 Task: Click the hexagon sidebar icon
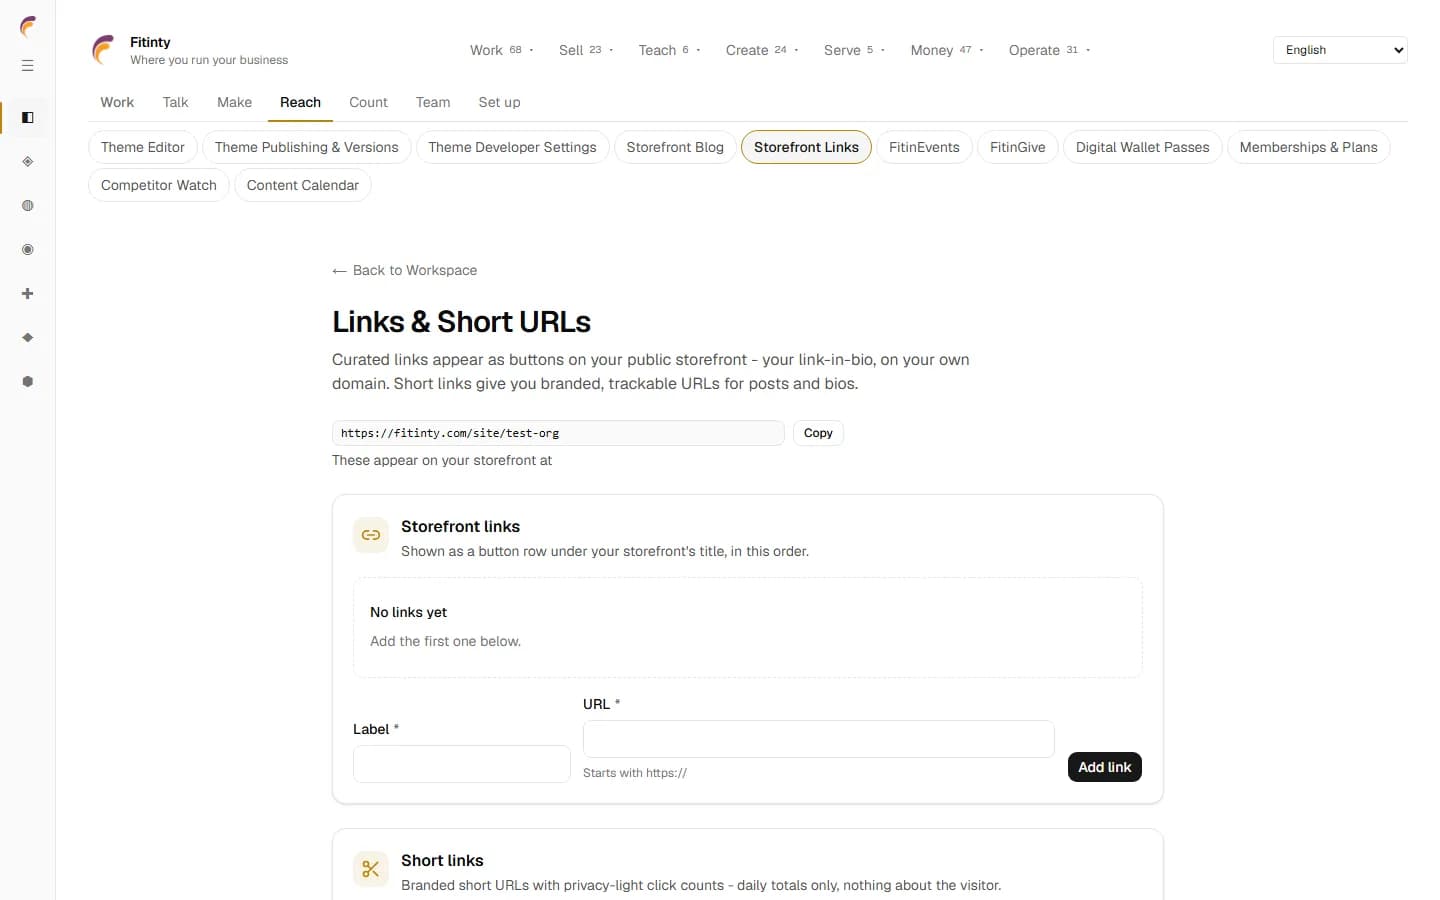pyautogui.click(x=28, y=382)
